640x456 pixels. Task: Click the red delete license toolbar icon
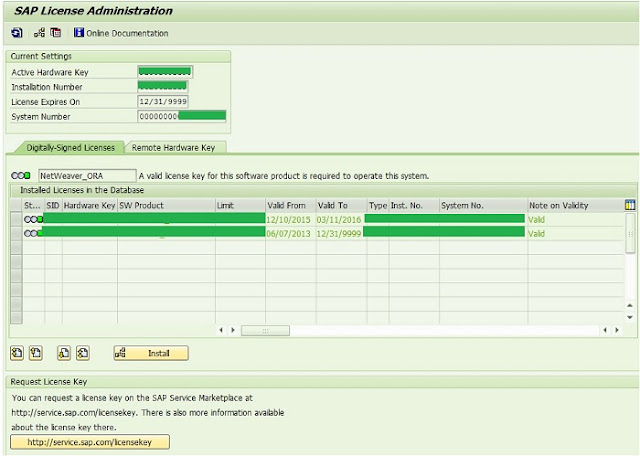coord(56,33)
